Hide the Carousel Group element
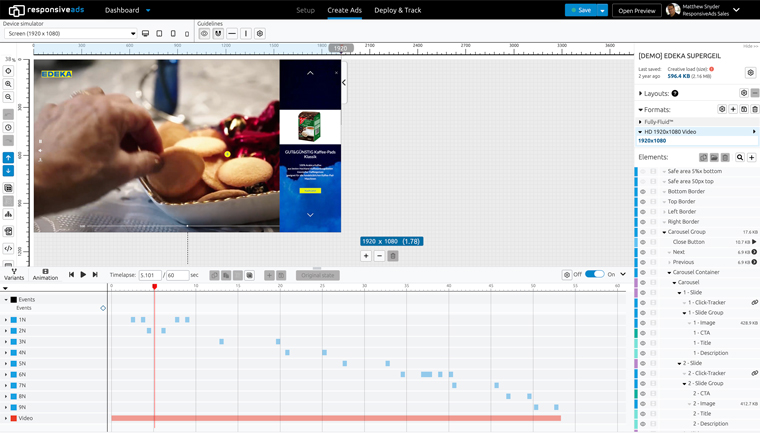The image size is (760, 433). click(643, 232)
